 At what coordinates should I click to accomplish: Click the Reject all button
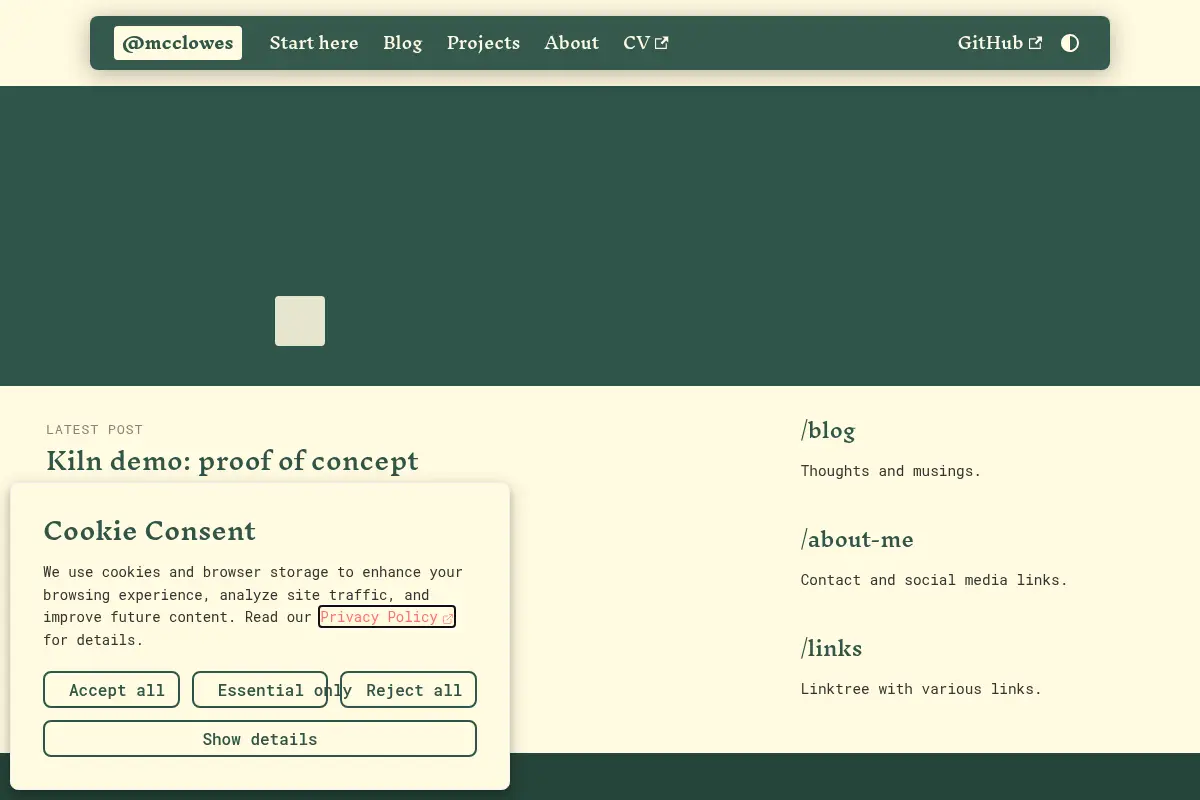click(x=408, y=690)
